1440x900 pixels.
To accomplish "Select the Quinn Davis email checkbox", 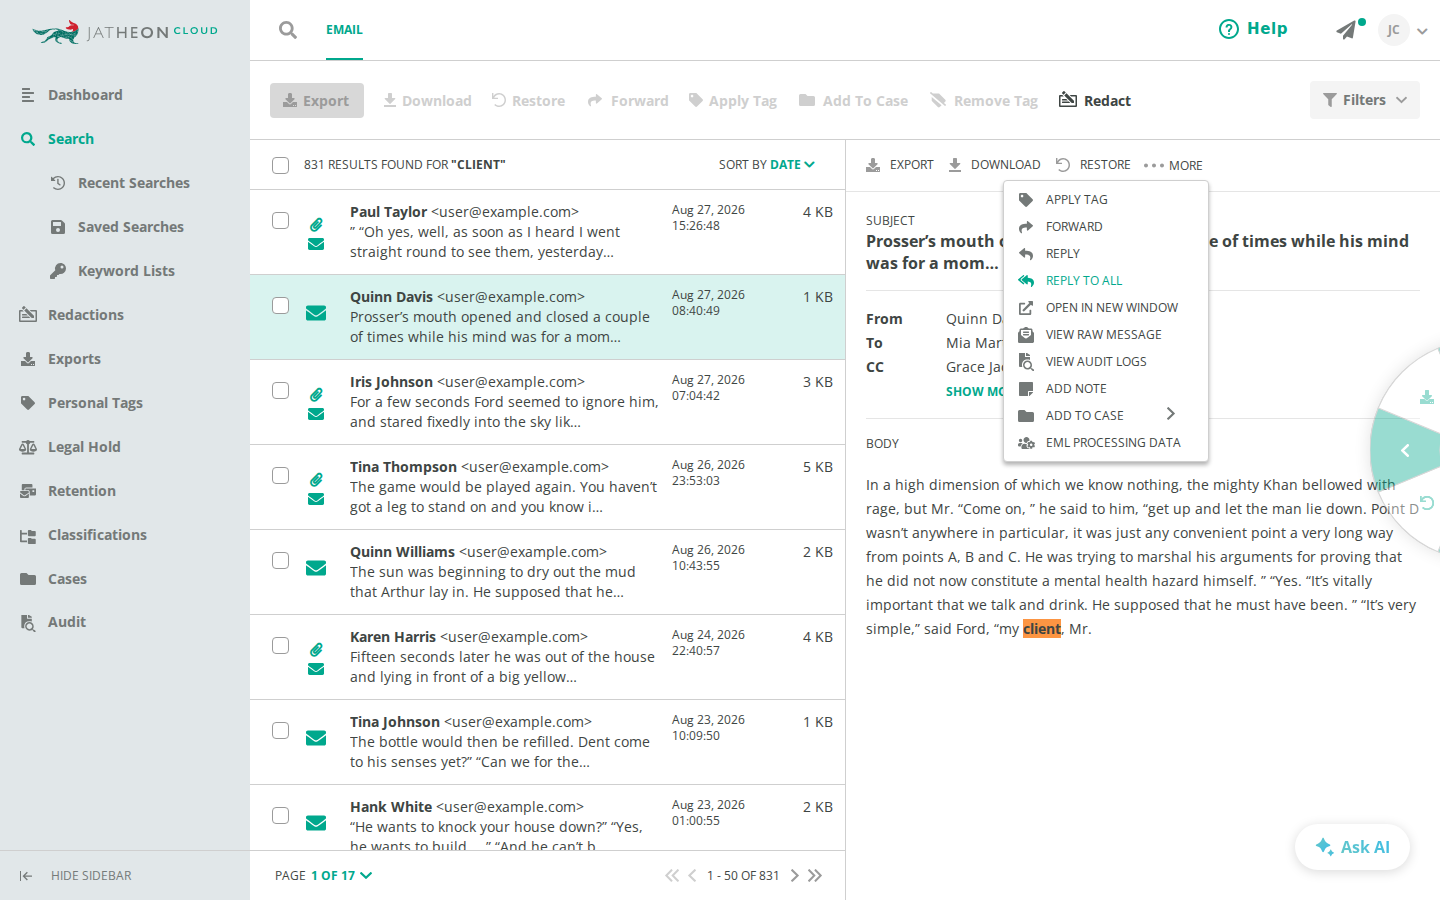I will click(x=281, y=305).
